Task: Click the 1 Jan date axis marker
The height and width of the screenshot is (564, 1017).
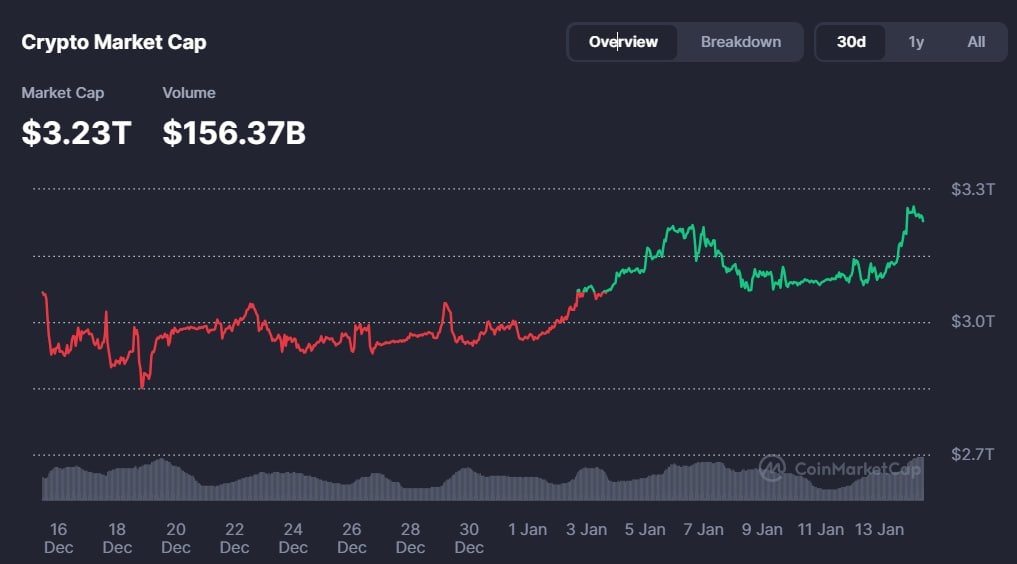Action: tap(527, 530)
